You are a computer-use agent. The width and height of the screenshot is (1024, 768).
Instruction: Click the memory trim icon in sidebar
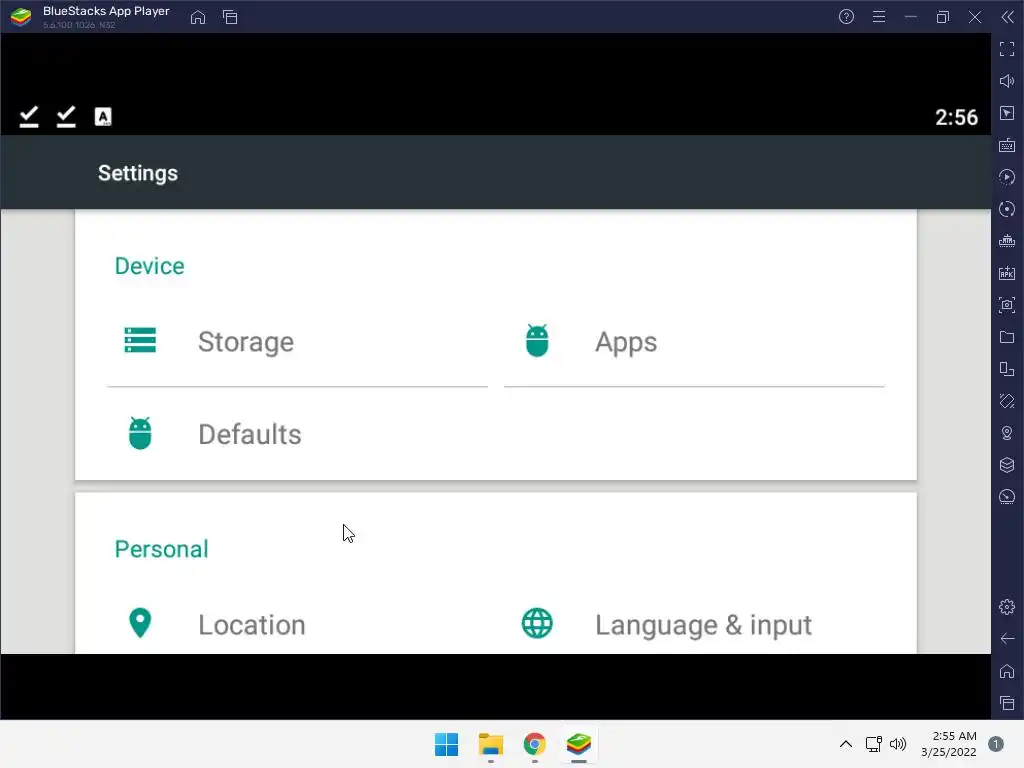pos(1007,241)
